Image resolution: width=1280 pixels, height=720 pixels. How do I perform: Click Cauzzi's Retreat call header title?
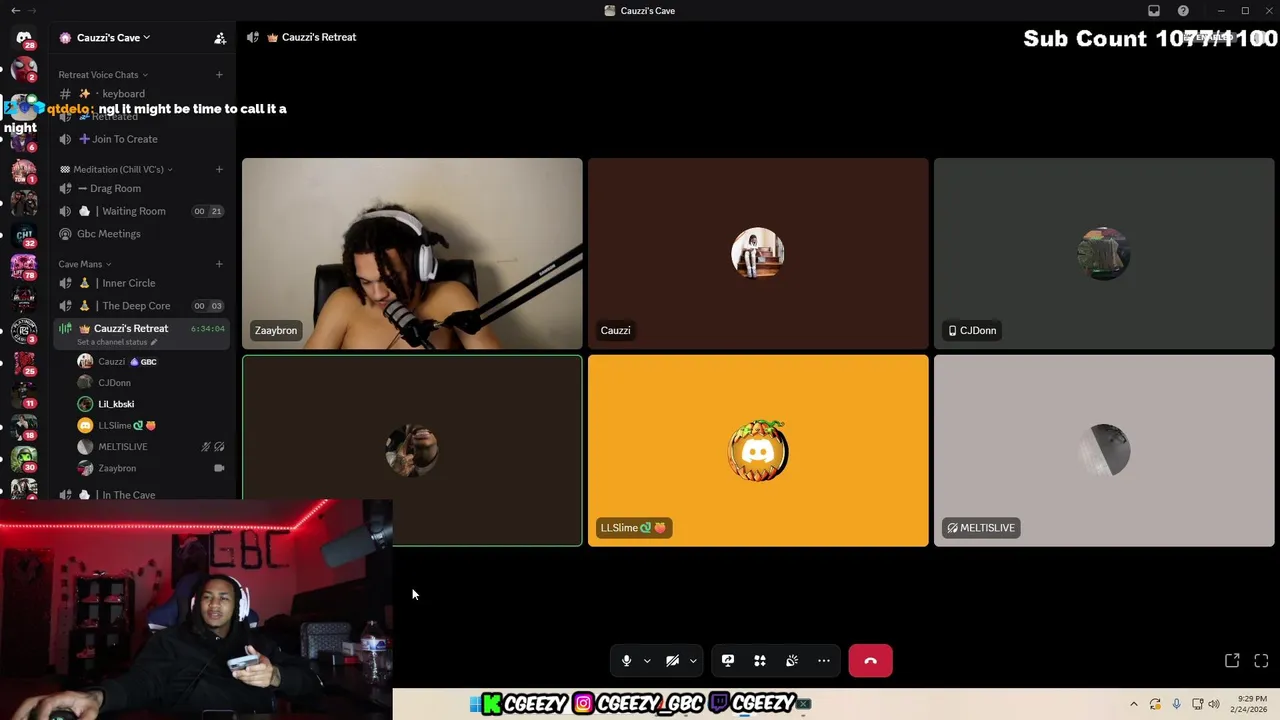[319, 37]
